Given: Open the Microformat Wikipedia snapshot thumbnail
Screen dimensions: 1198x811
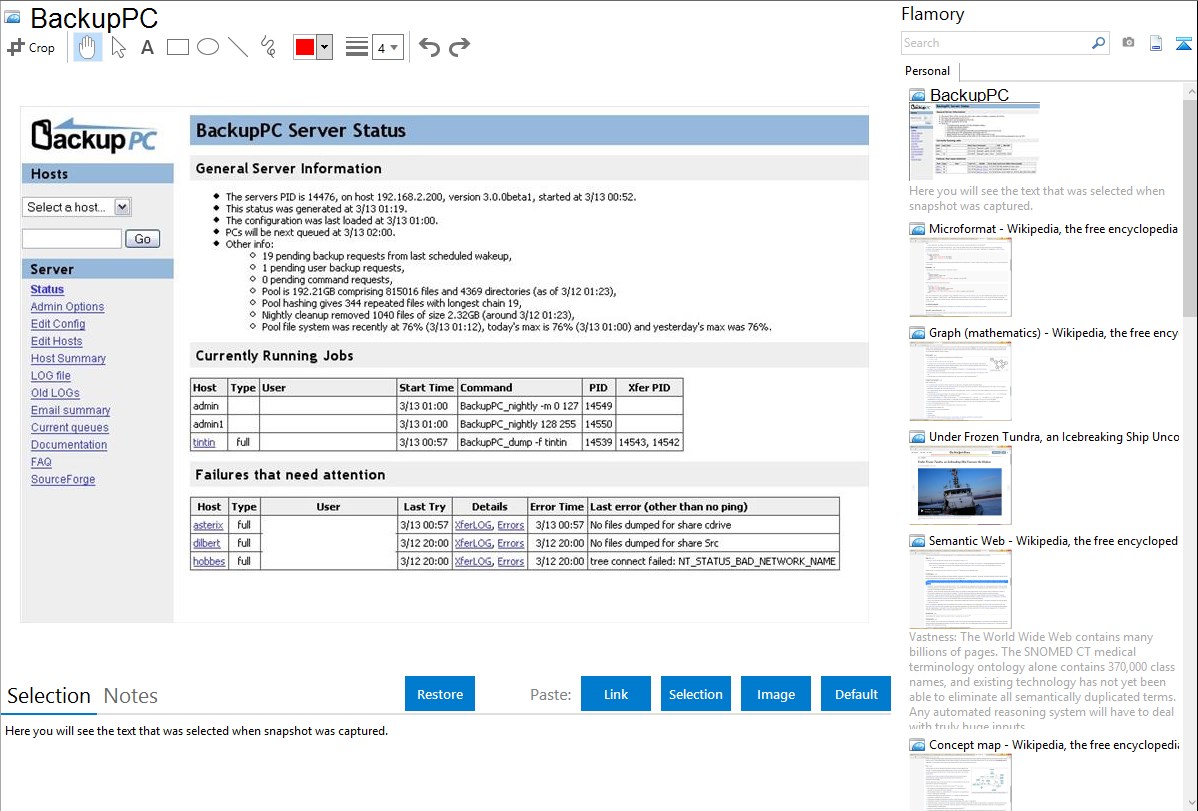Looking at the screenshot, I should [x=960, y=277].
